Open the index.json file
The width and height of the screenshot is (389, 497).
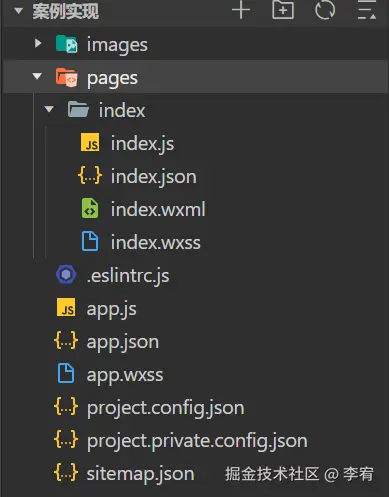point(154,177)
